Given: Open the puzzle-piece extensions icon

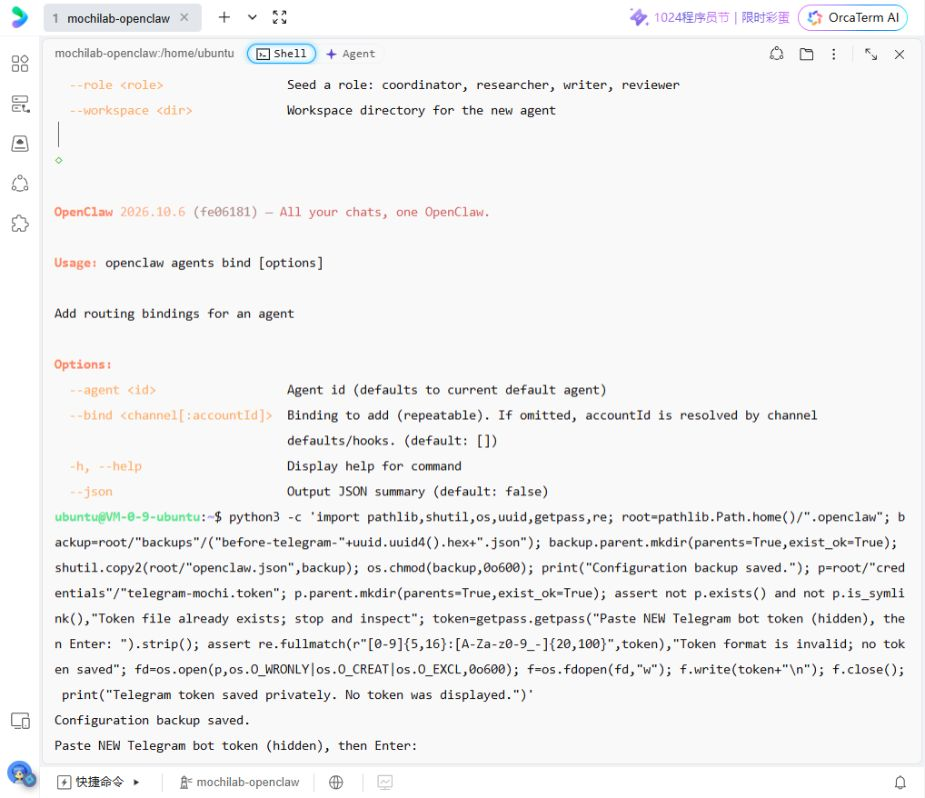Looking at the screenshot, I should click(20, 224).
